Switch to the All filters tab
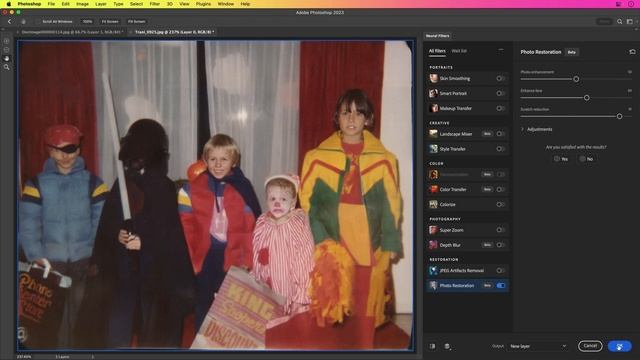 (437, 51)
